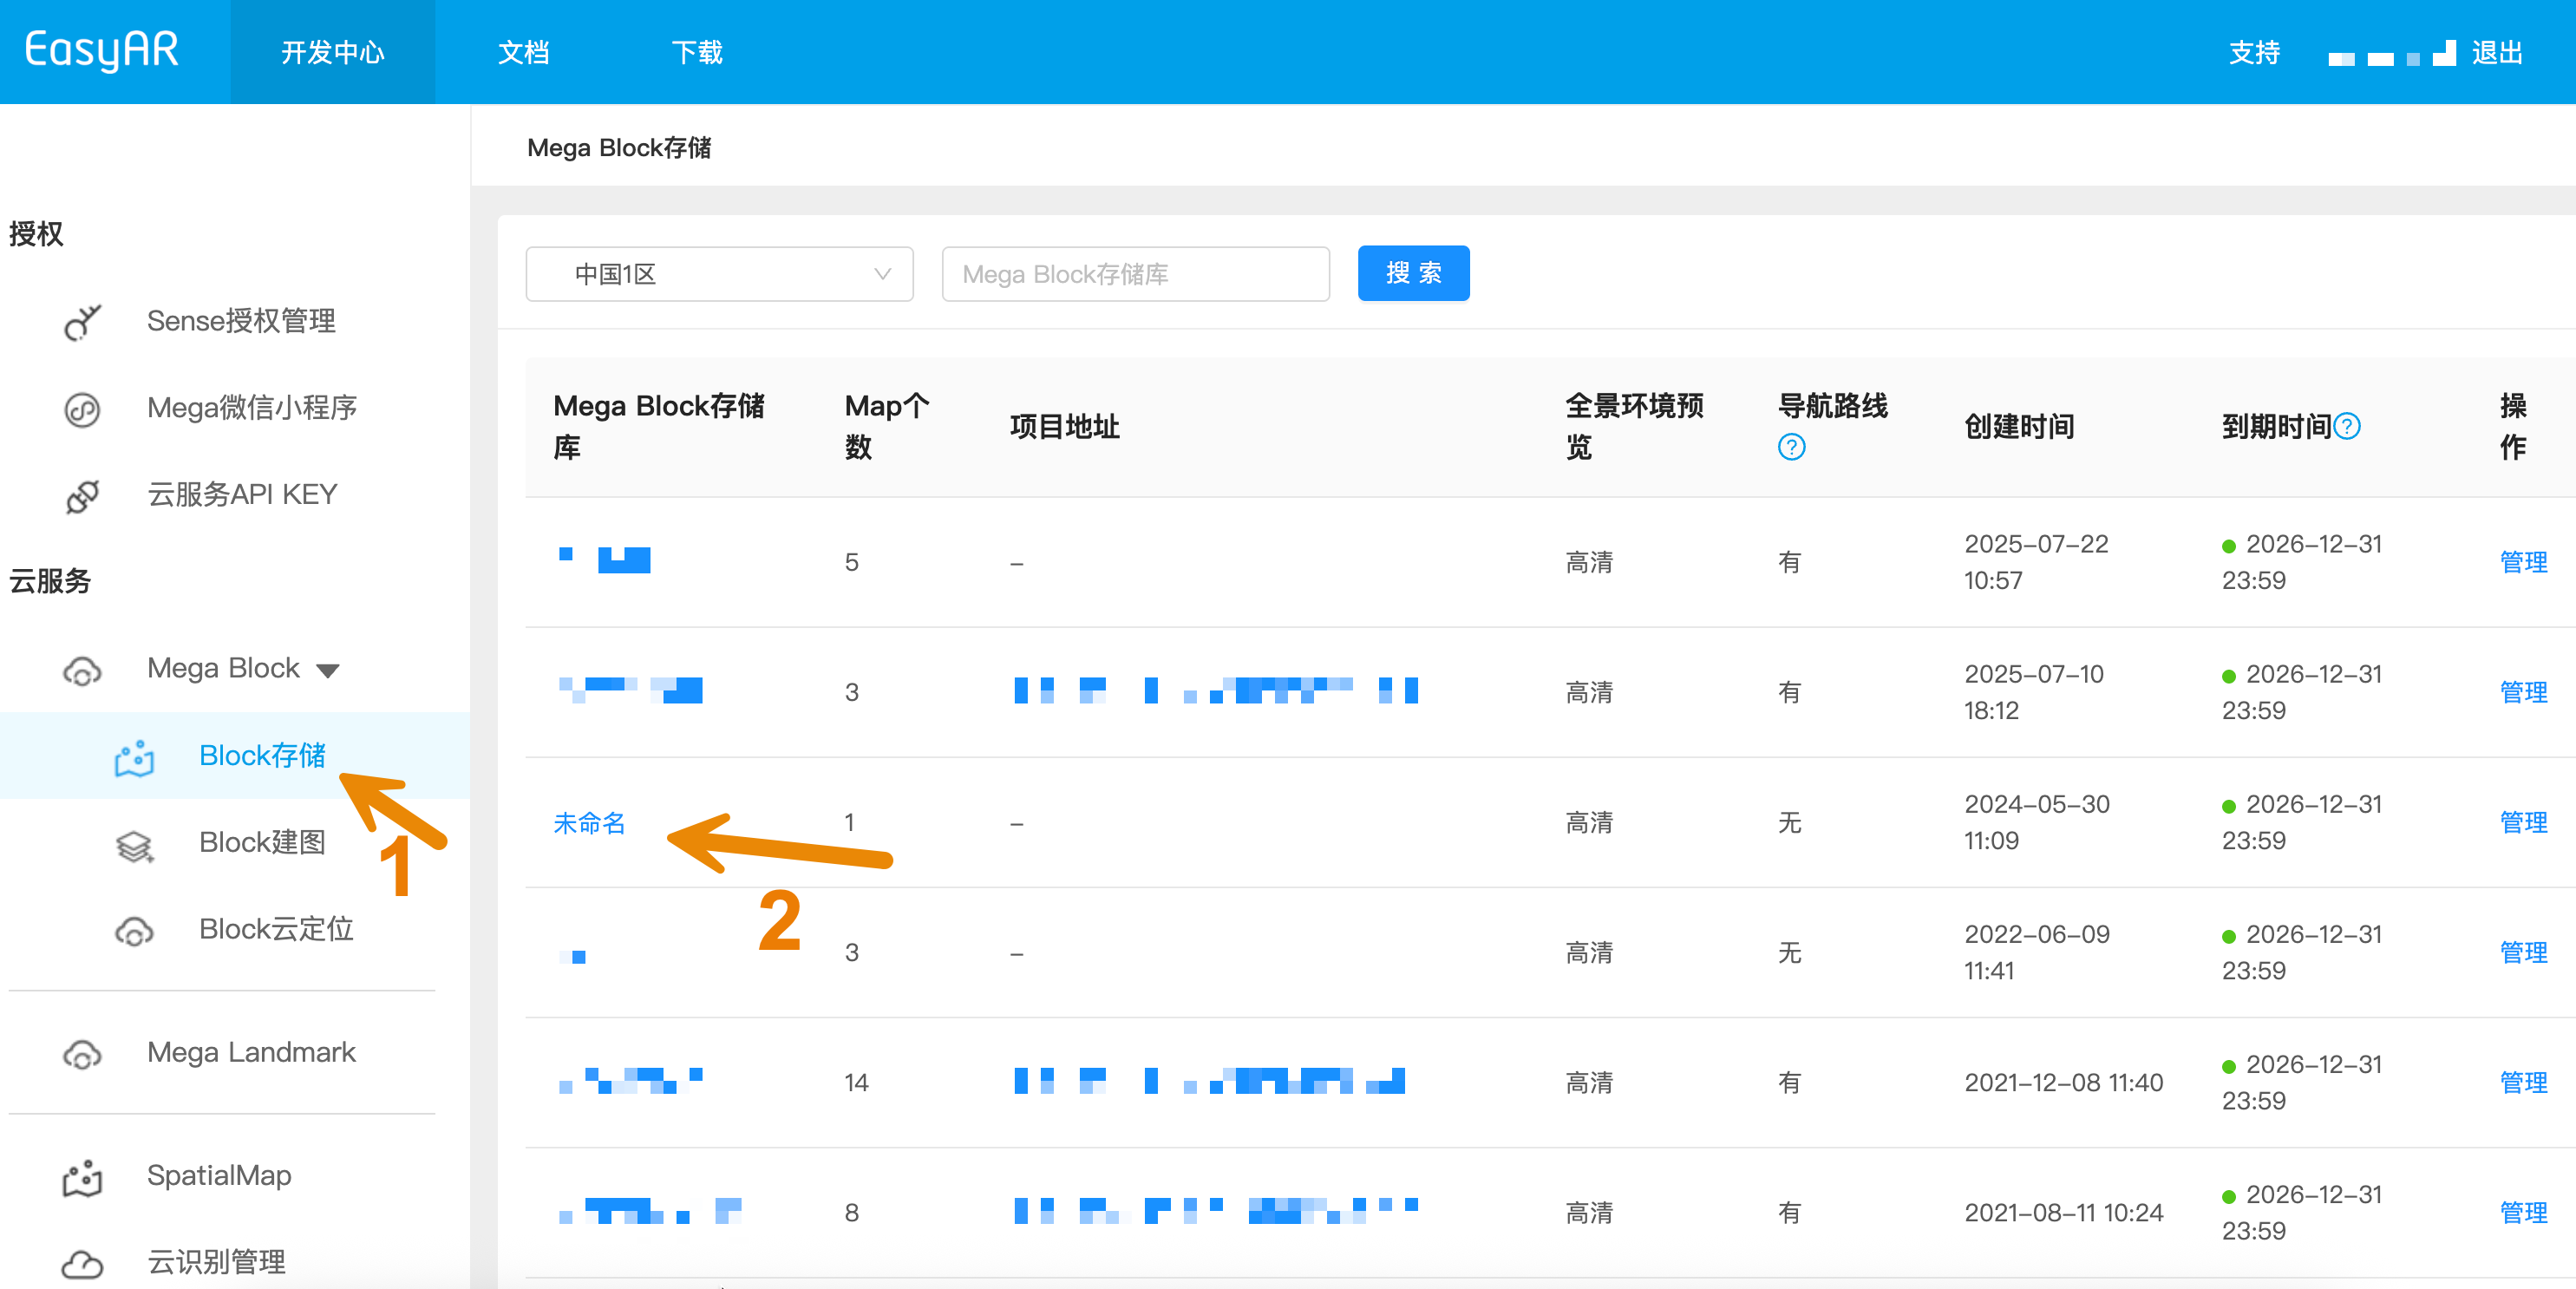Screen dimensions: 2576x1289
Task: Click the Sense授权管理 key icon
Action: [83, 322]
